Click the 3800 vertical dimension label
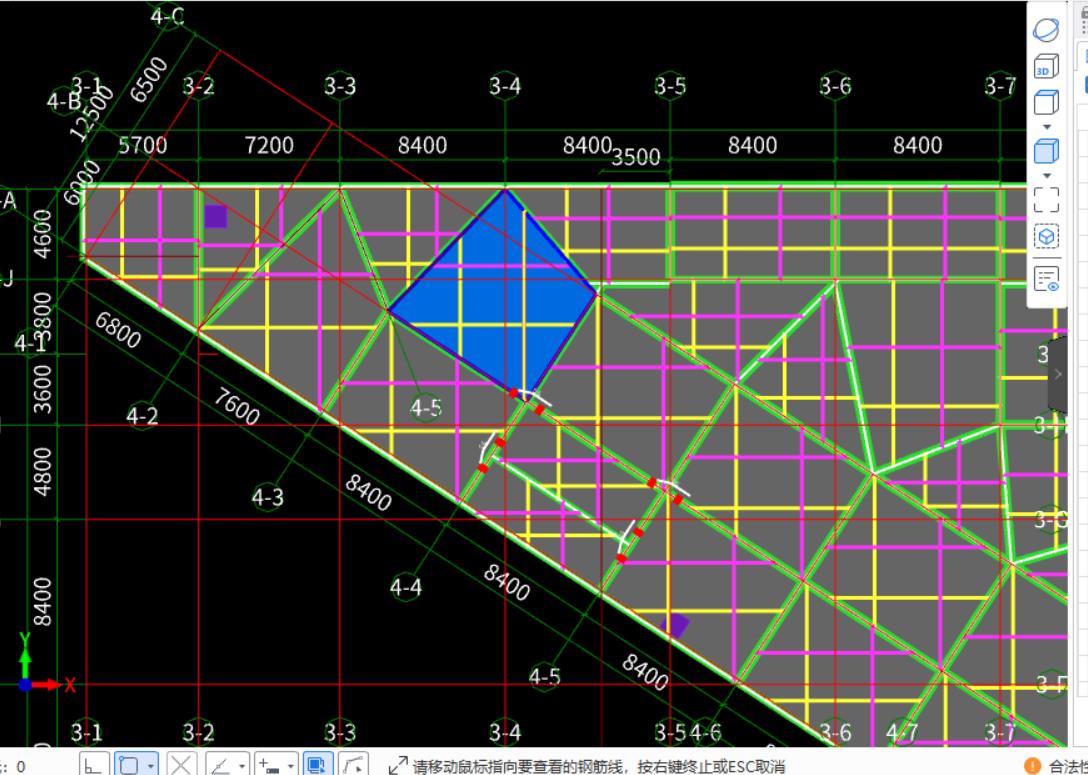Image resolution: width=1088 pixels, height=775 pixels. point(42,315)
